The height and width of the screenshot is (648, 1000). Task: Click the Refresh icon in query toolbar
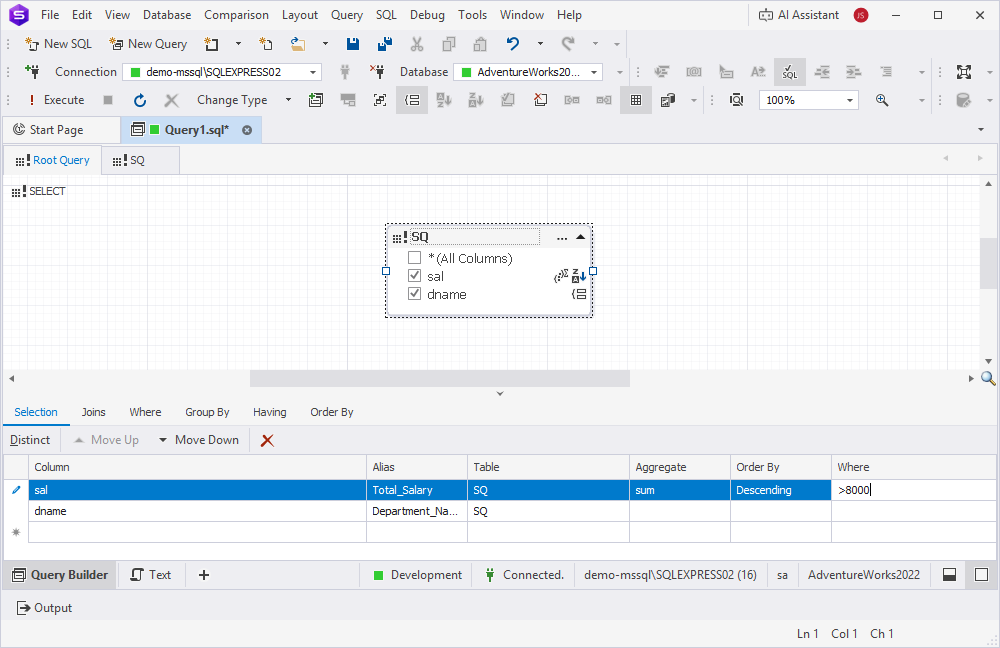click(140, 100)
